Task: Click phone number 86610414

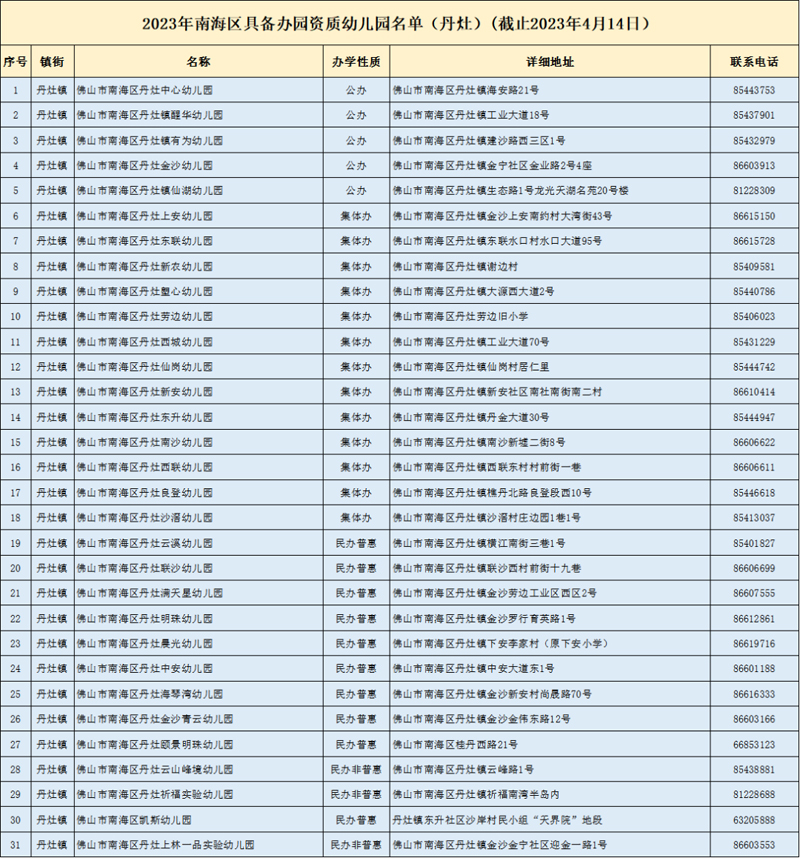Action: tap(754, 392)
